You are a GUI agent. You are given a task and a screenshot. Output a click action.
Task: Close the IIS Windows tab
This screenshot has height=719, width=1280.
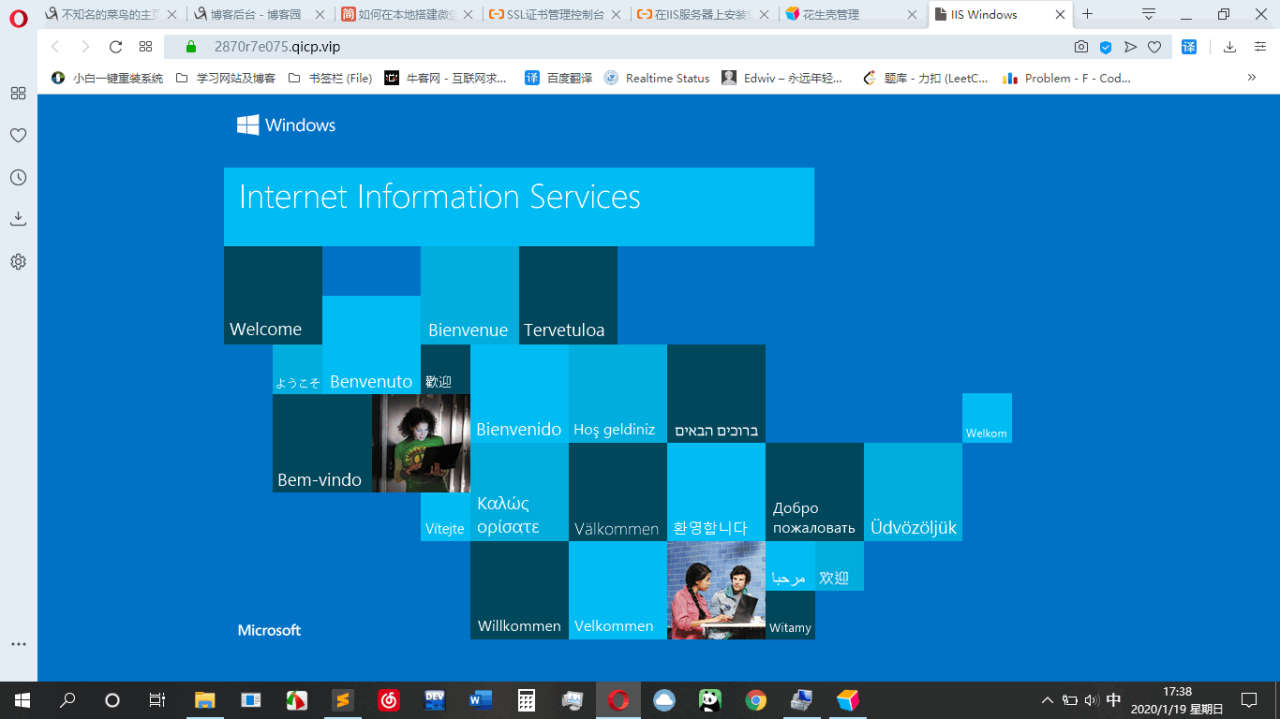(x=1060, y=15)
